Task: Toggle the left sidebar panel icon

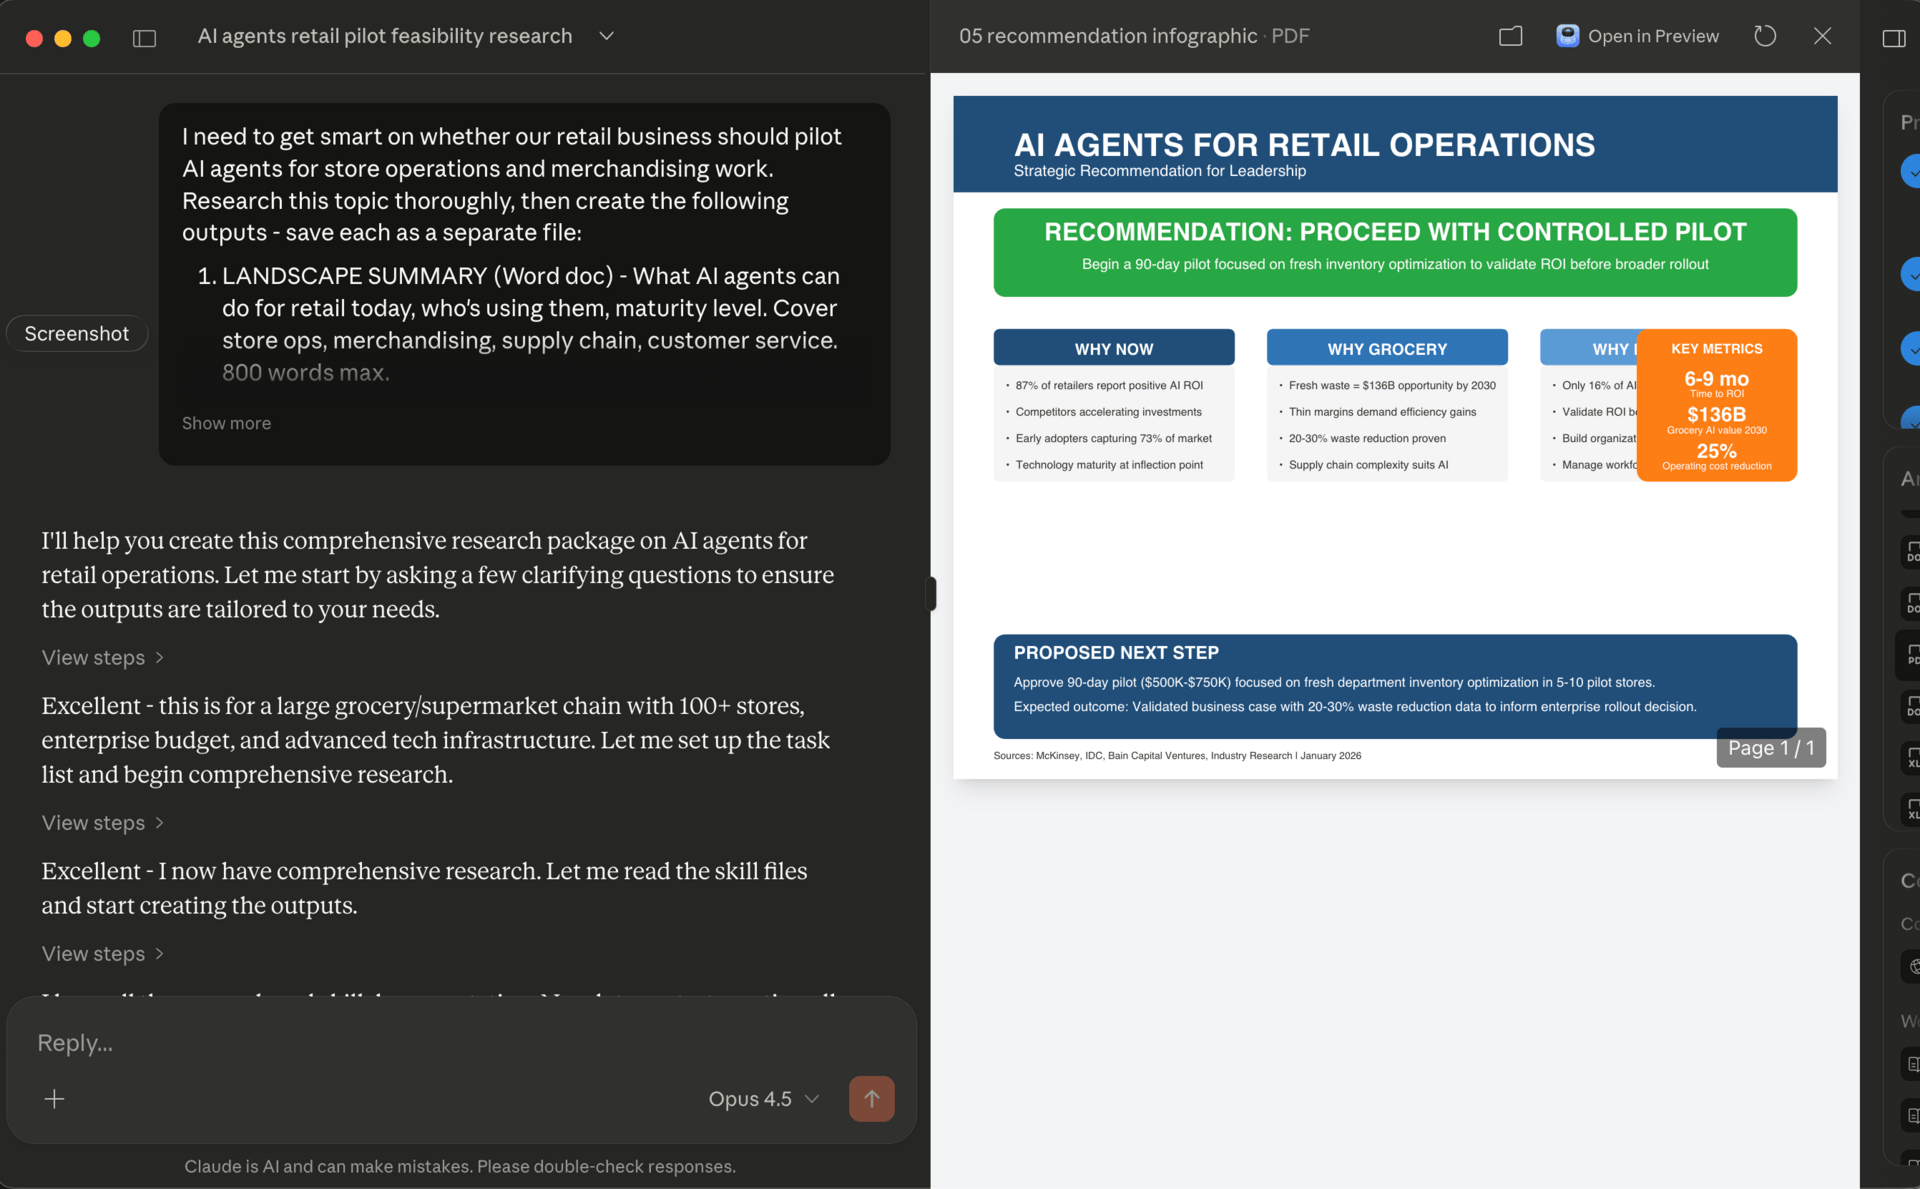Action: point(144,38)
